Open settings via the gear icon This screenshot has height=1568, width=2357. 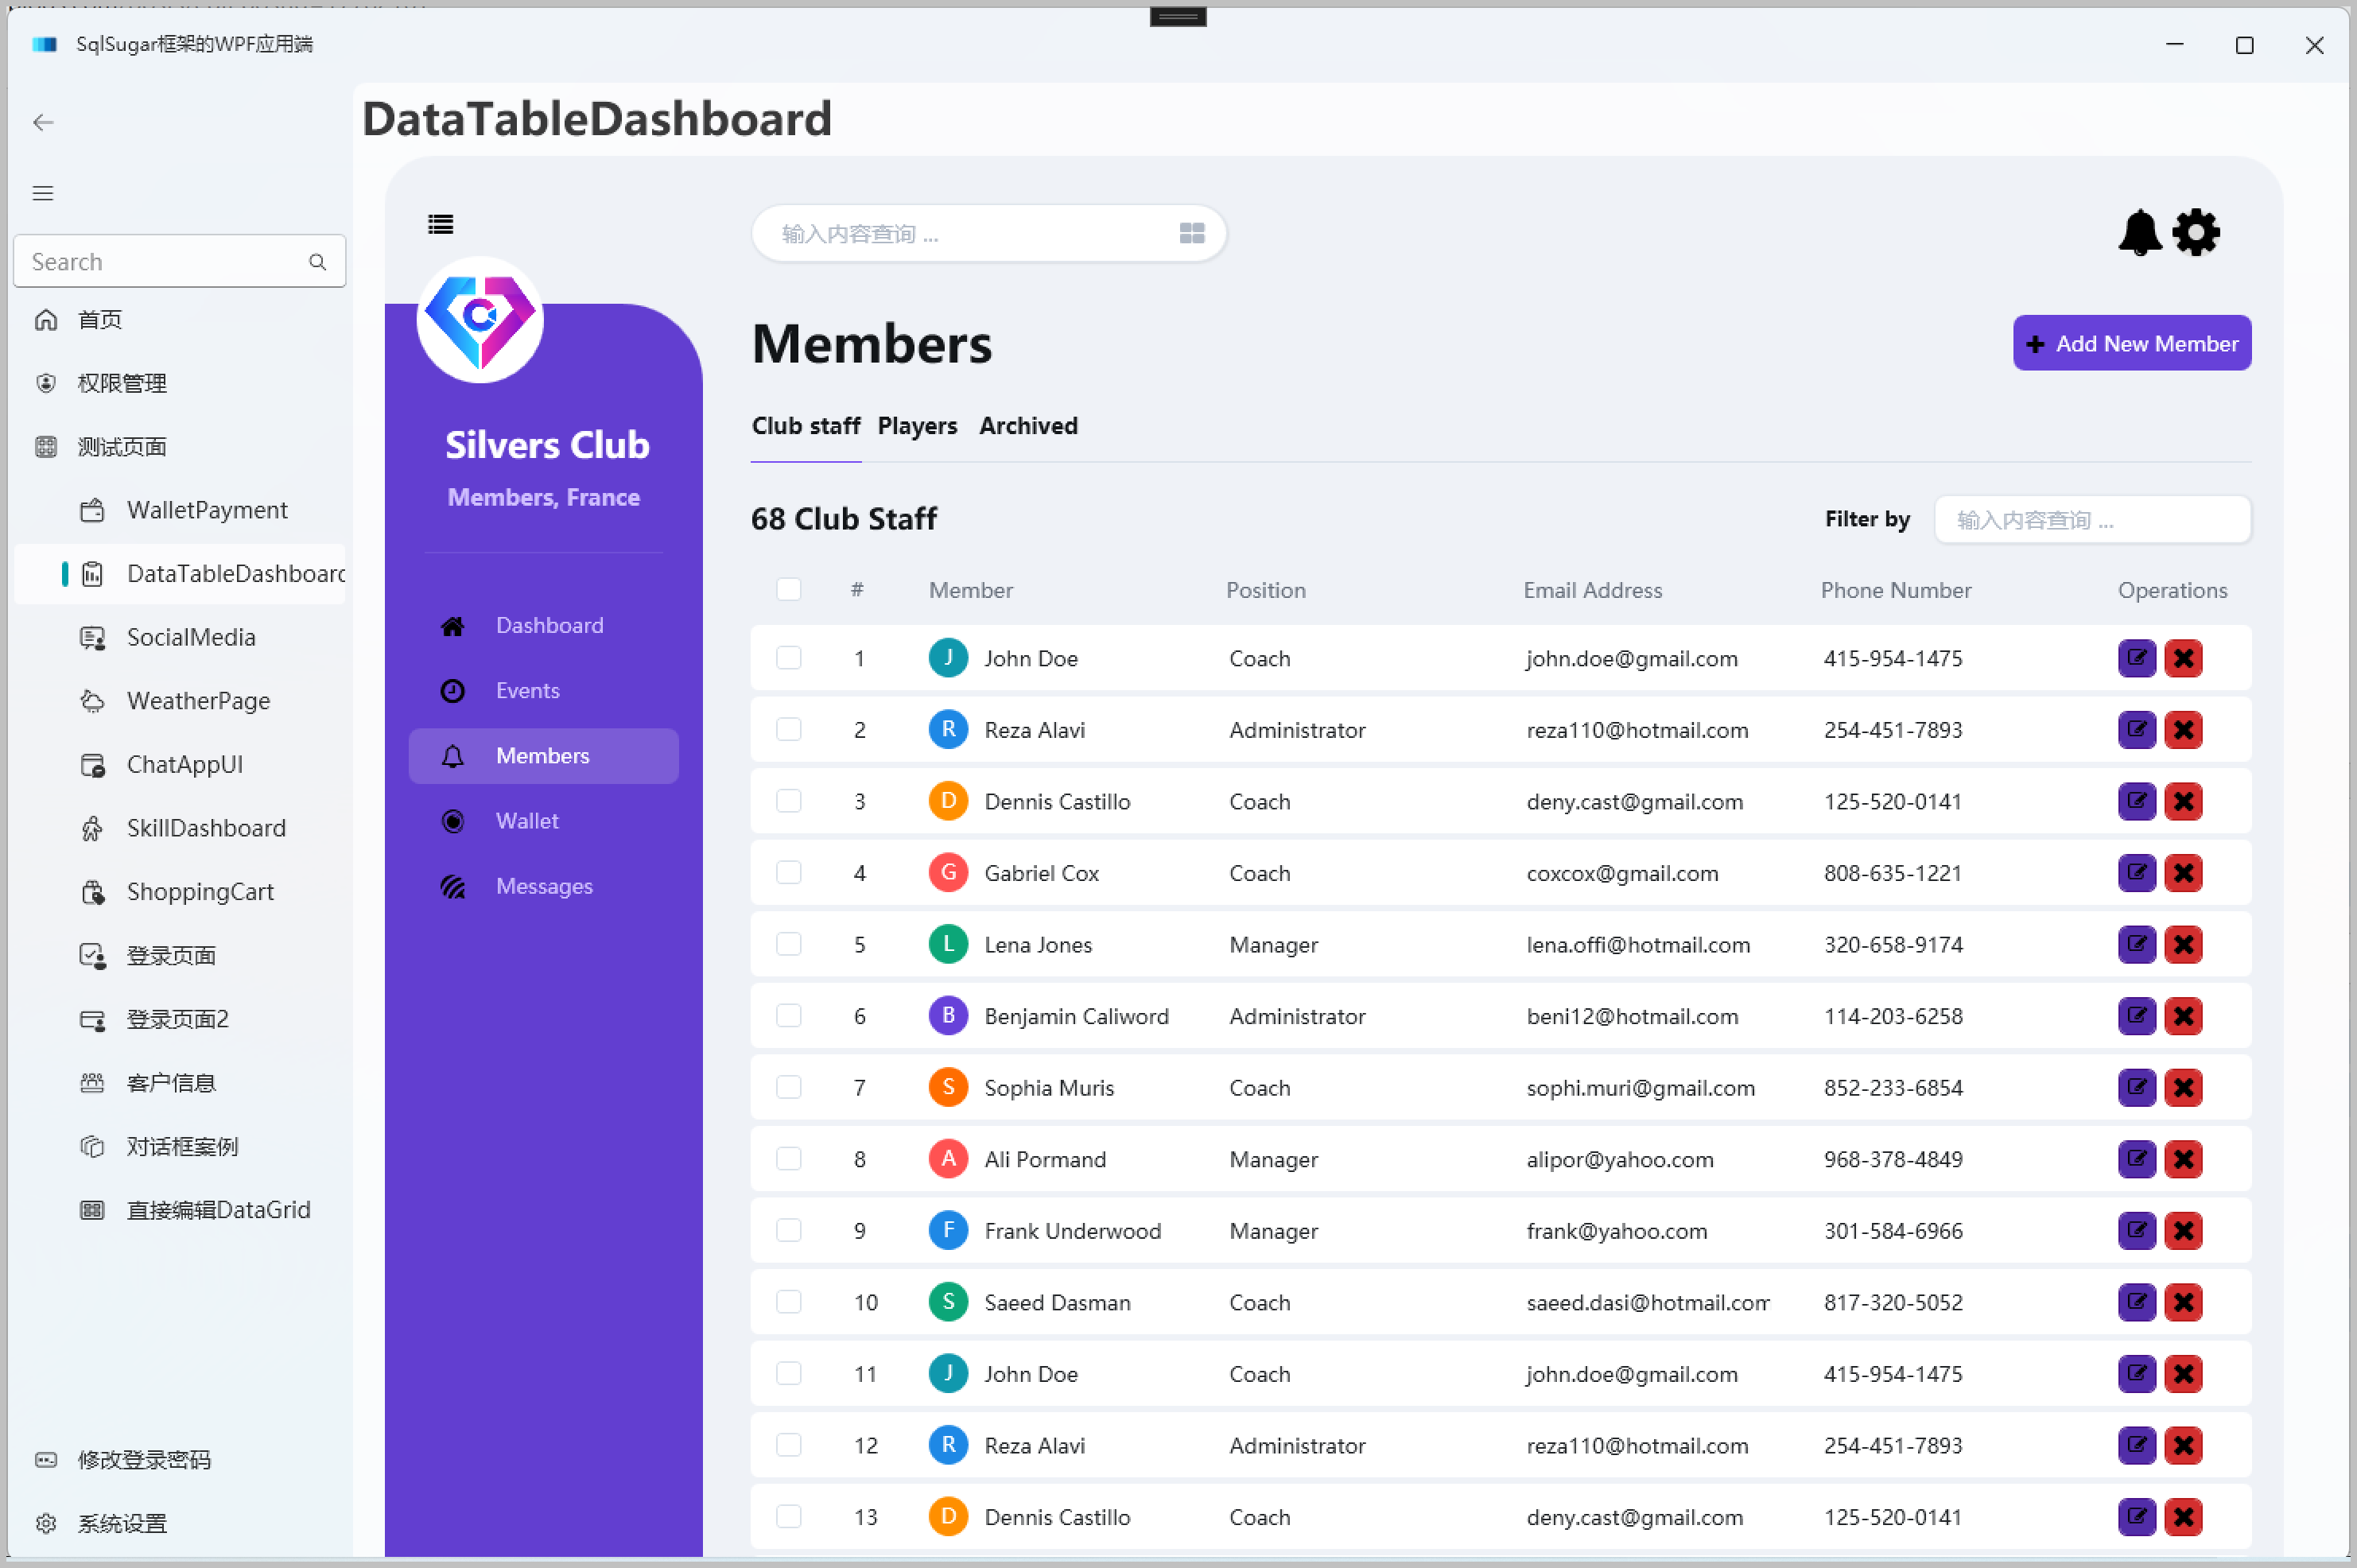[x=2196, y=233]
